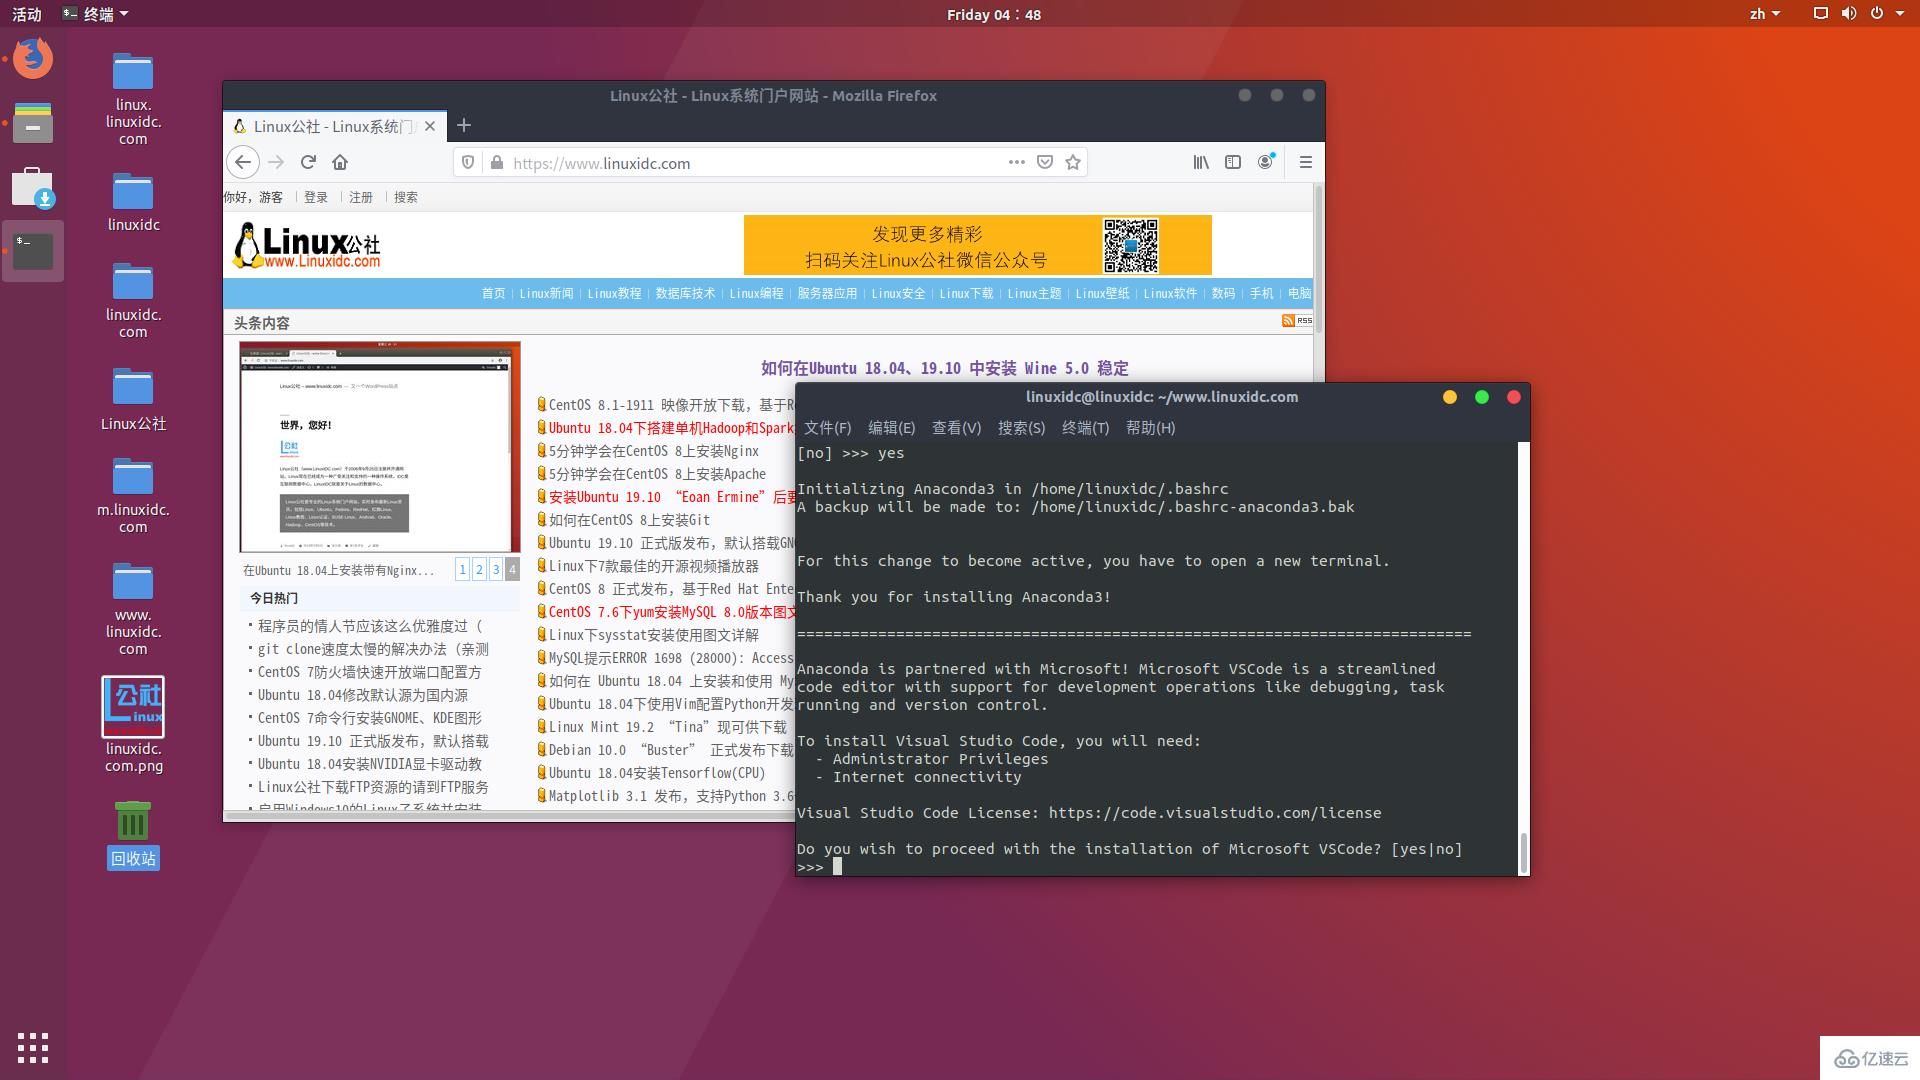Image resolution: width=1920 pixels, height=1080 pixels.
Task: Bookmark this page with the star
Action: (x=1073, y=162)
